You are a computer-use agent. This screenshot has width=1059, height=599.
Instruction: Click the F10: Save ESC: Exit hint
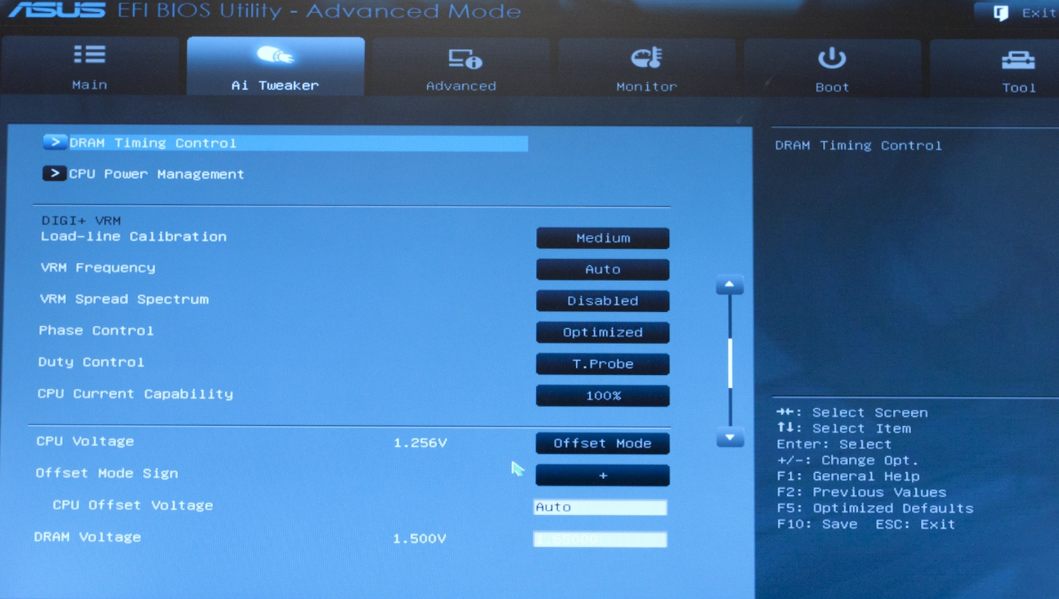click(x=866, y=524)
